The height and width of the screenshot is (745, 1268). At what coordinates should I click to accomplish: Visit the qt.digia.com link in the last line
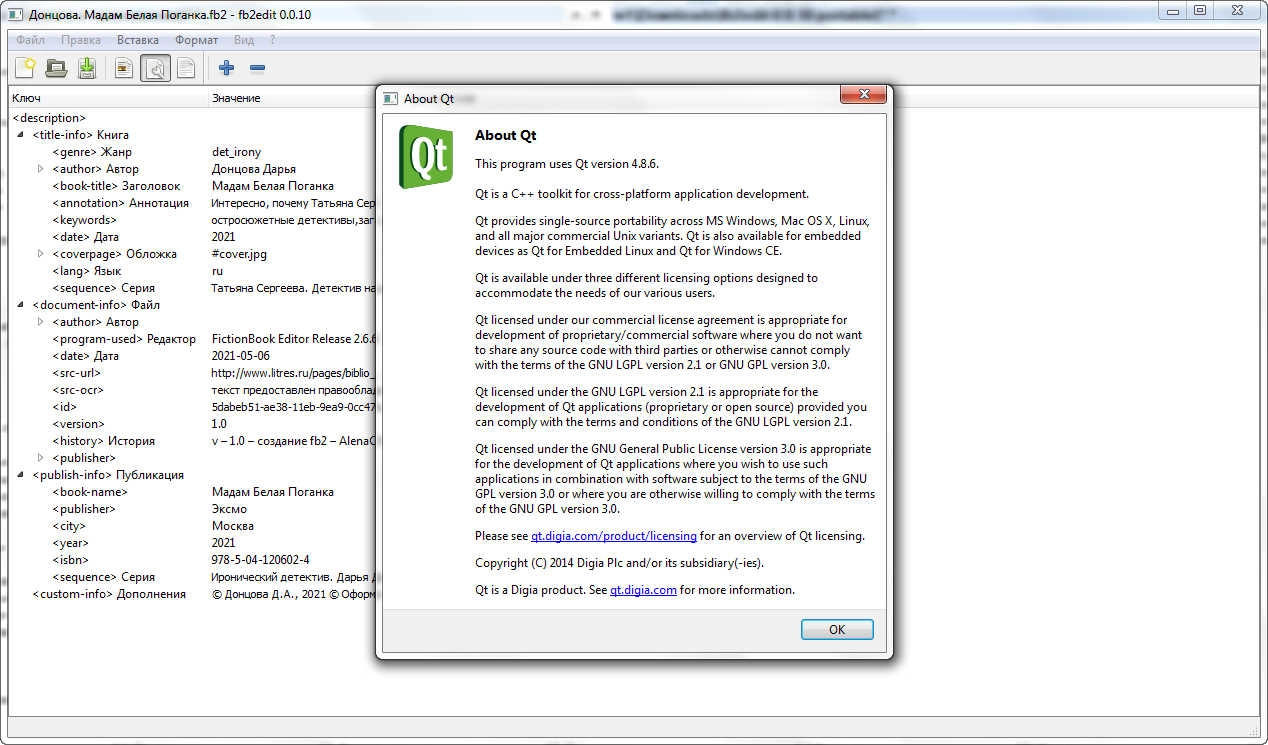643,590
